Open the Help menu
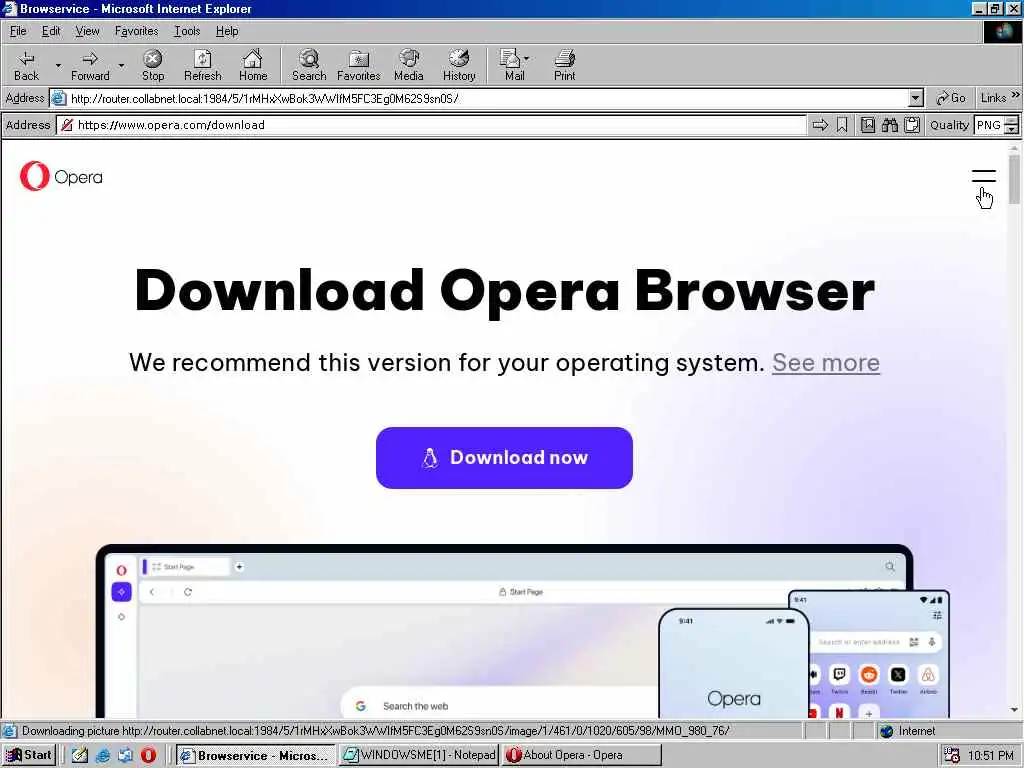The image size is (1024, 768). (227, 31)
